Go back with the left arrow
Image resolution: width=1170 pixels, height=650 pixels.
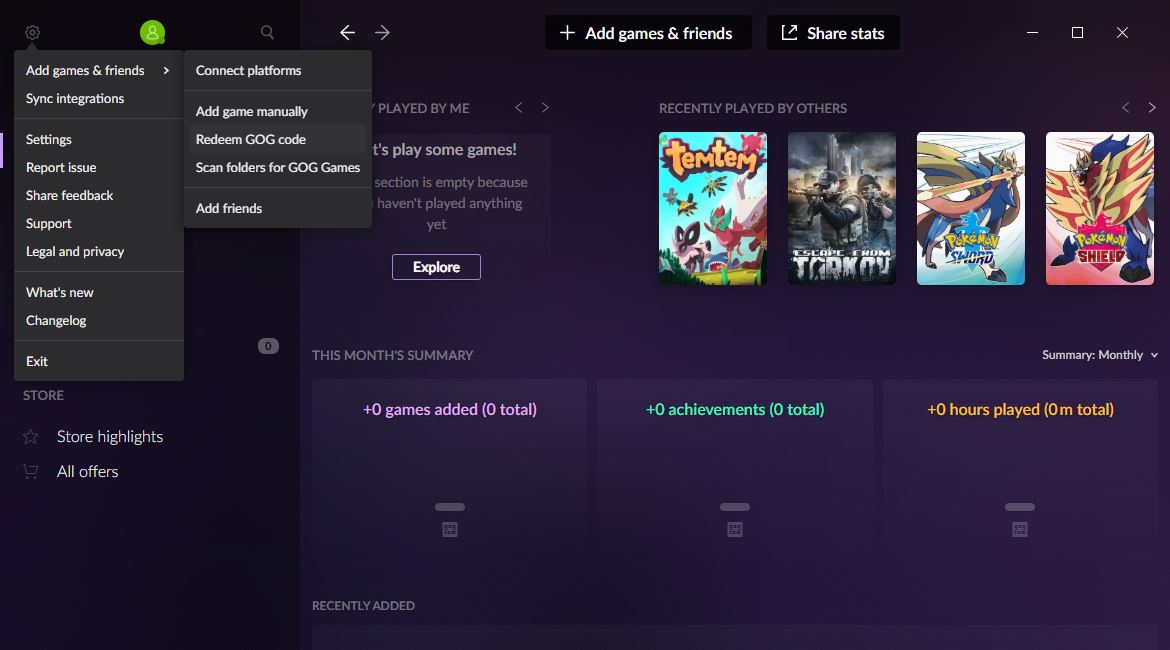(x=347, y=32)
